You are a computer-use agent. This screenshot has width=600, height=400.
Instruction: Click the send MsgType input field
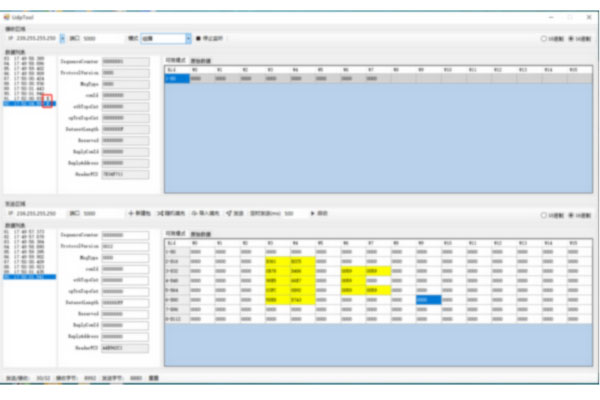[x=126, y=258]
